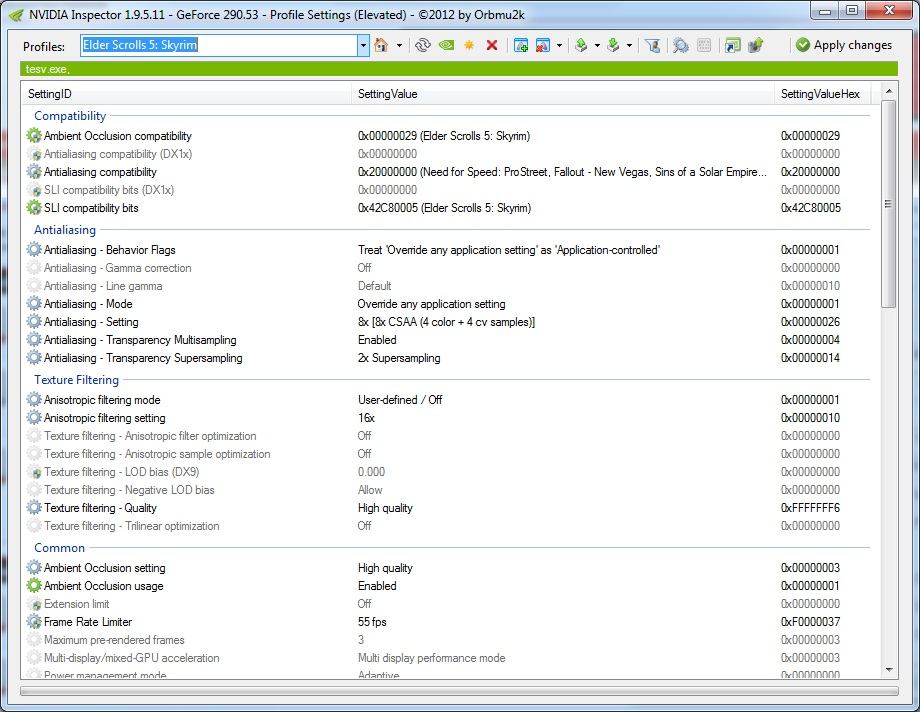
Task: Create application shortcut icon in toolbar
Action: click(732, 45)
